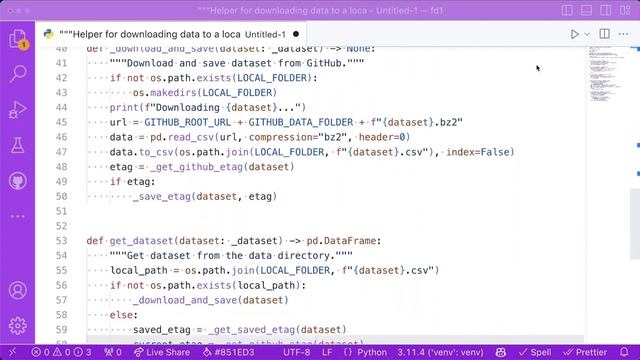The width and height of the screenshot is (640, 360).
Task: Show warnings count in status bar
Action: tap(62, 352)
